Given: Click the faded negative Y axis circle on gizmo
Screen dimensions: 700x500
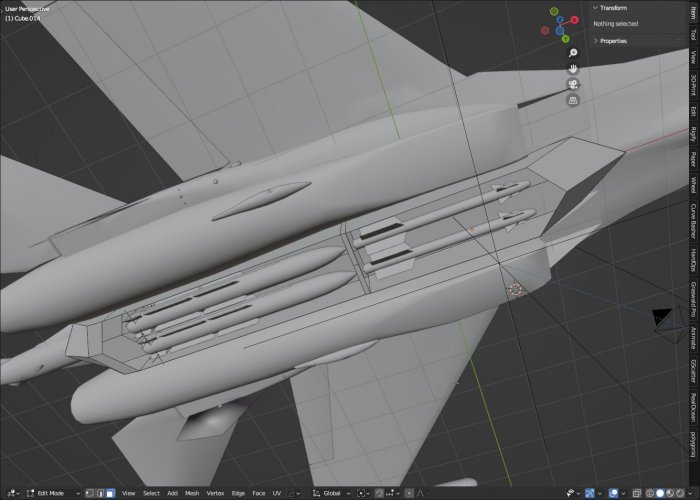Looking at the screenshot, I should click(x=554, y=11).
